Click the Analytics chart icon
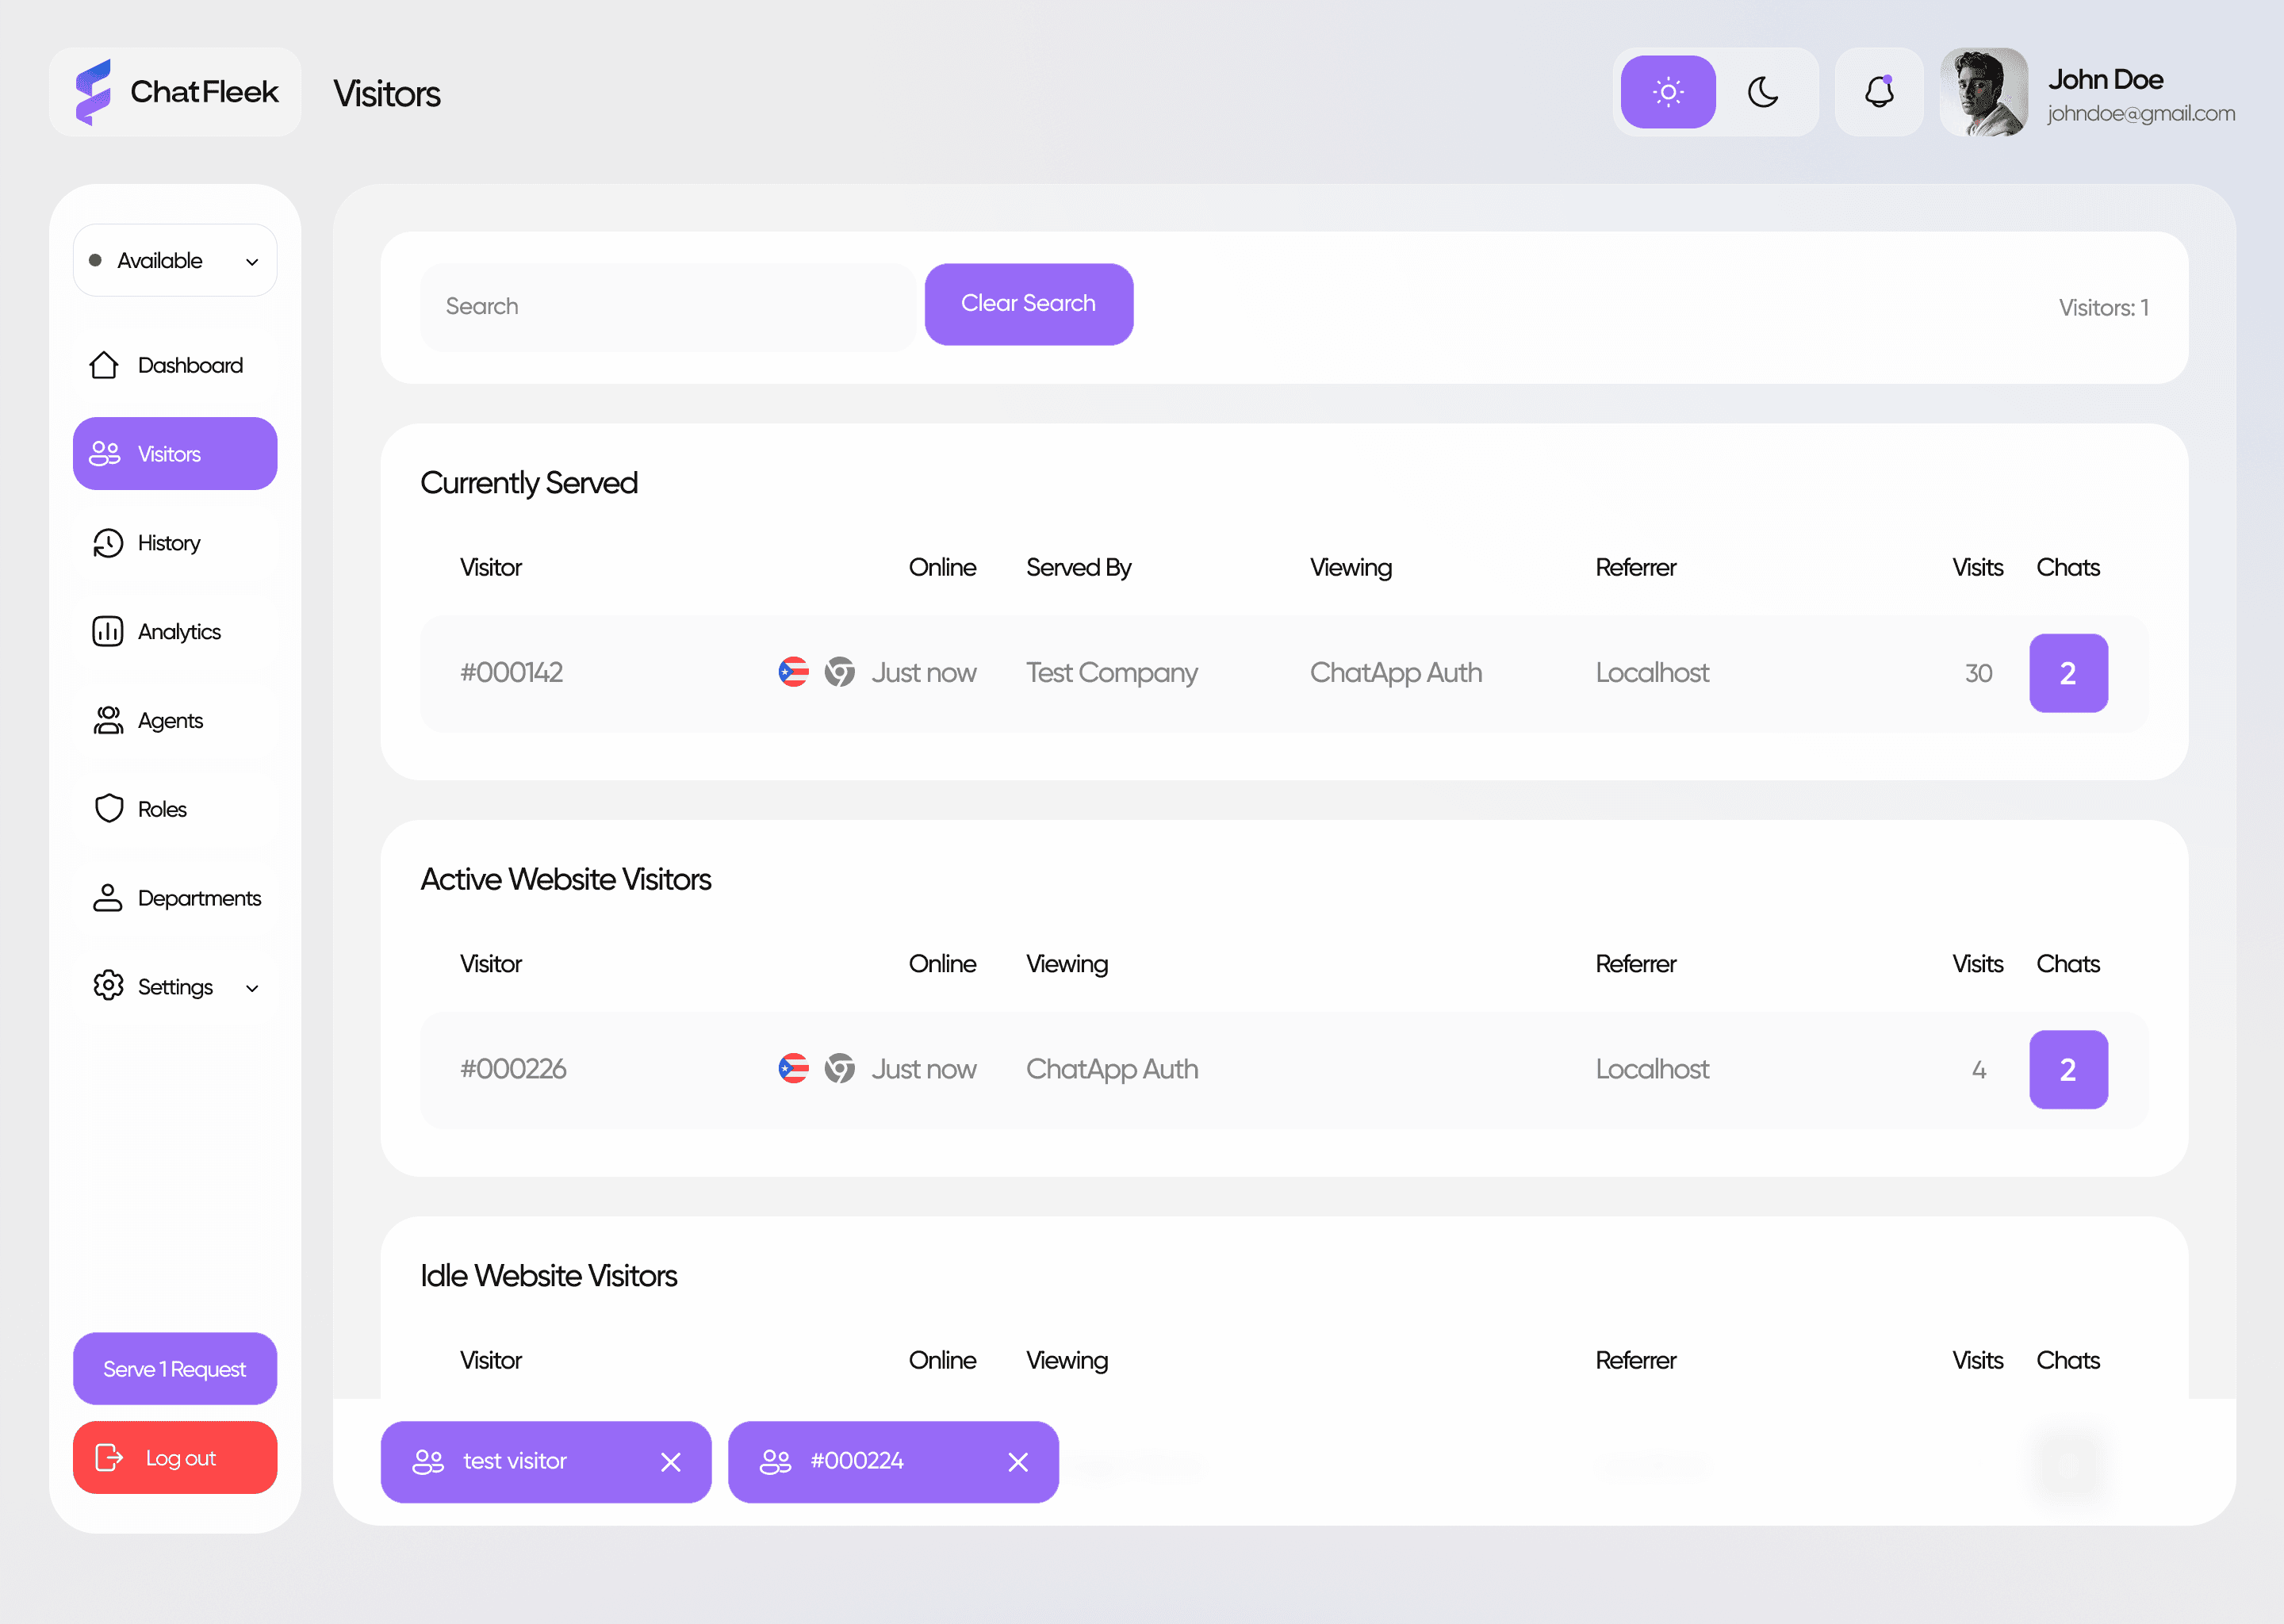The height and width of the screenshot is (1624, 2284). 108,632
